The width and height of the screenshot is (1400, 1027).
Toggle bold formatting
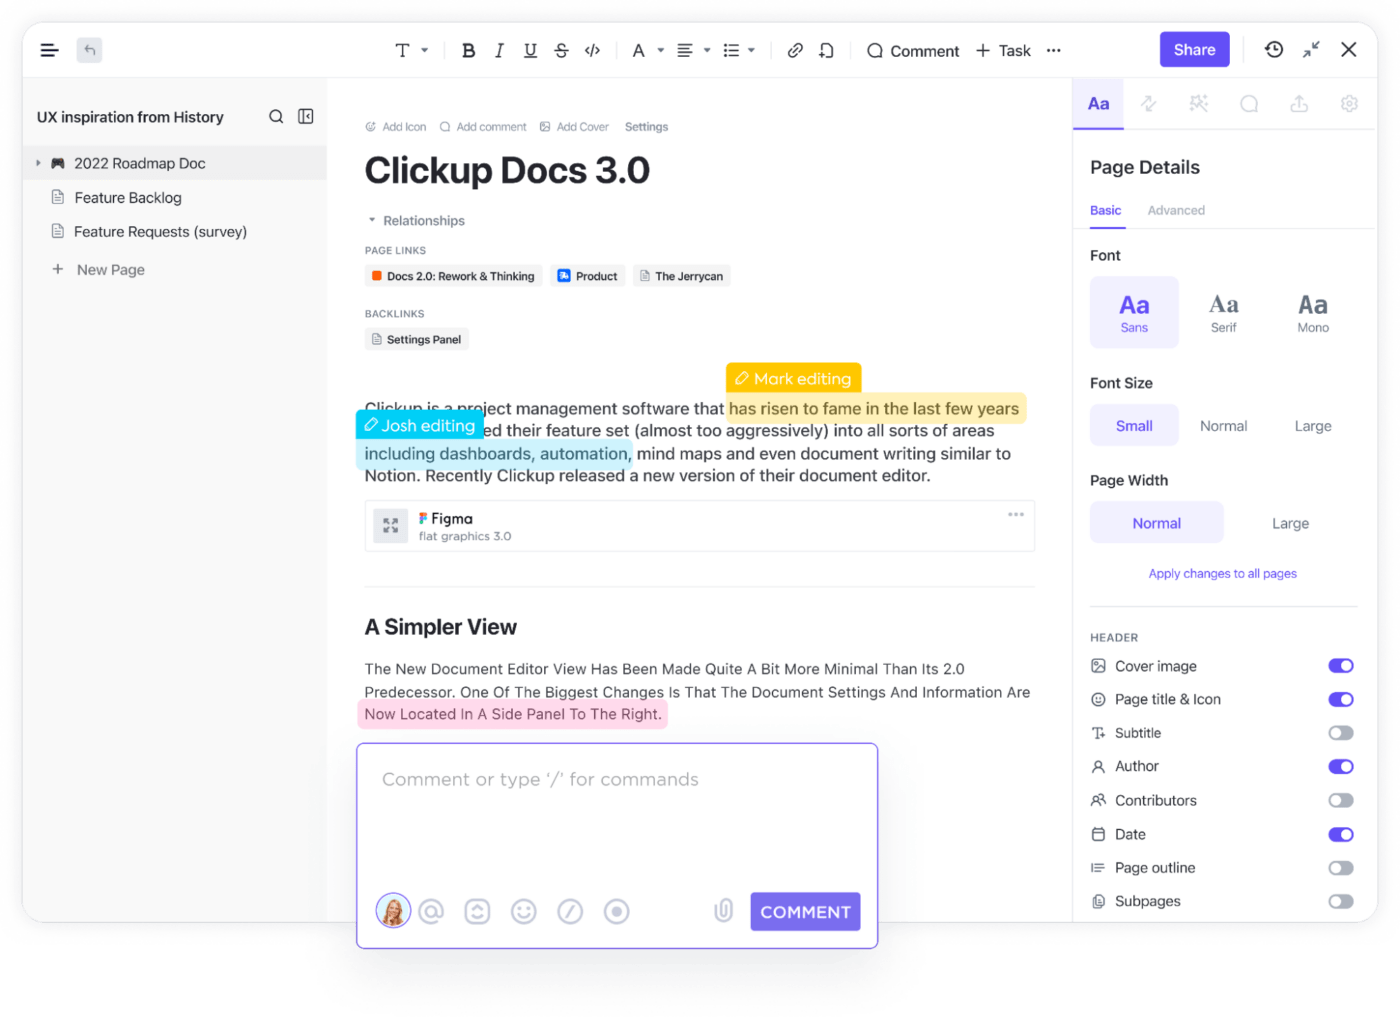pos(468,51)
